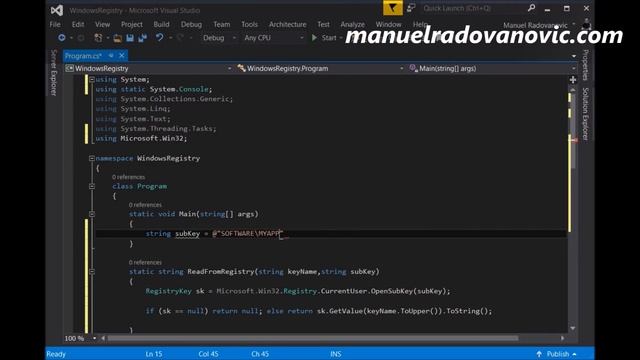
Task: Open the File menu
Action: pyautogui.click(x=55, y=24)
